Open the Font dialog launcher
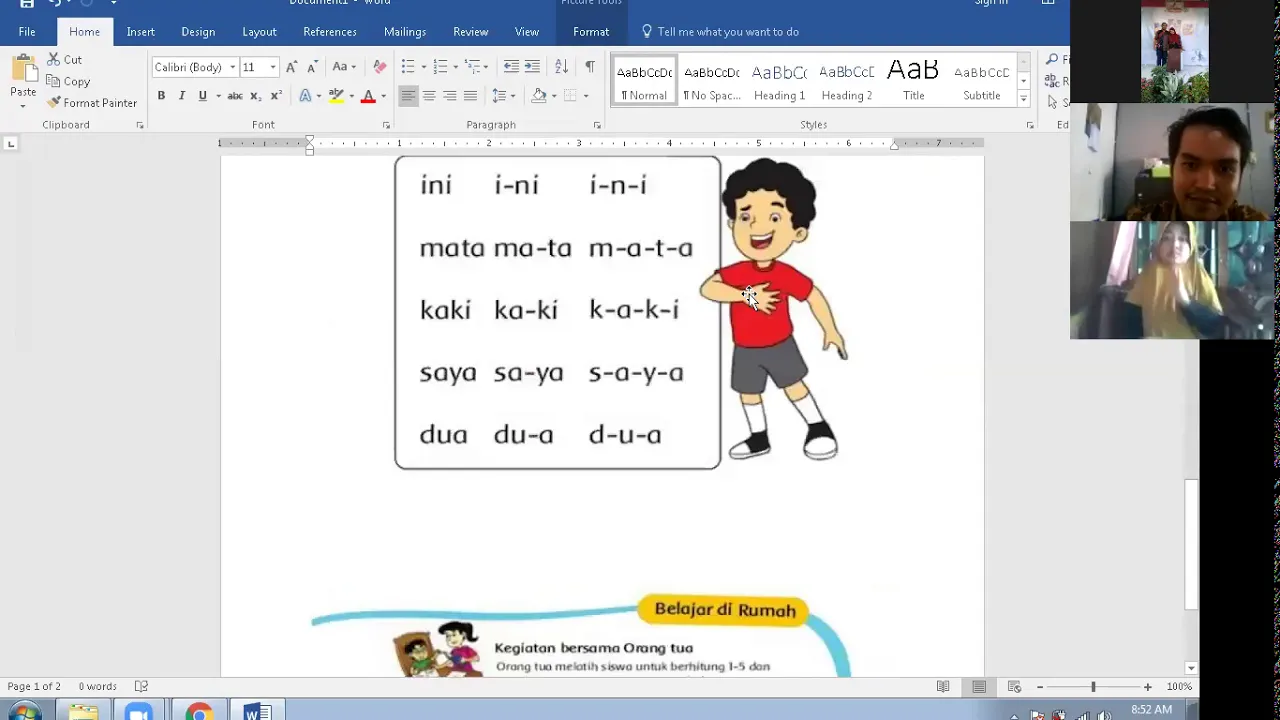Viewport: 1280px width, 720px height. pyautogui.click(x=386, y=125)
